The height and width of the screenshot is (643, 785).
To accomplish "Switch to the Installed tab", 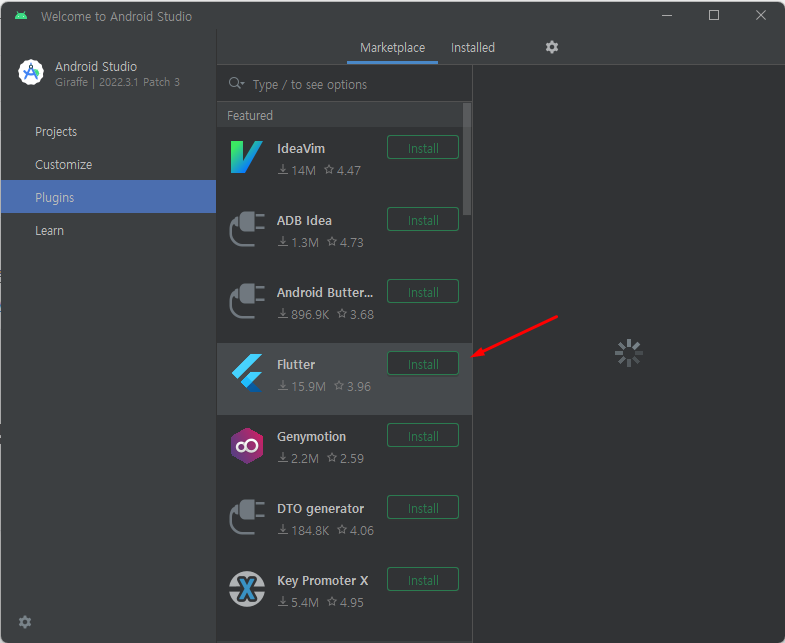I will [473, 48].
